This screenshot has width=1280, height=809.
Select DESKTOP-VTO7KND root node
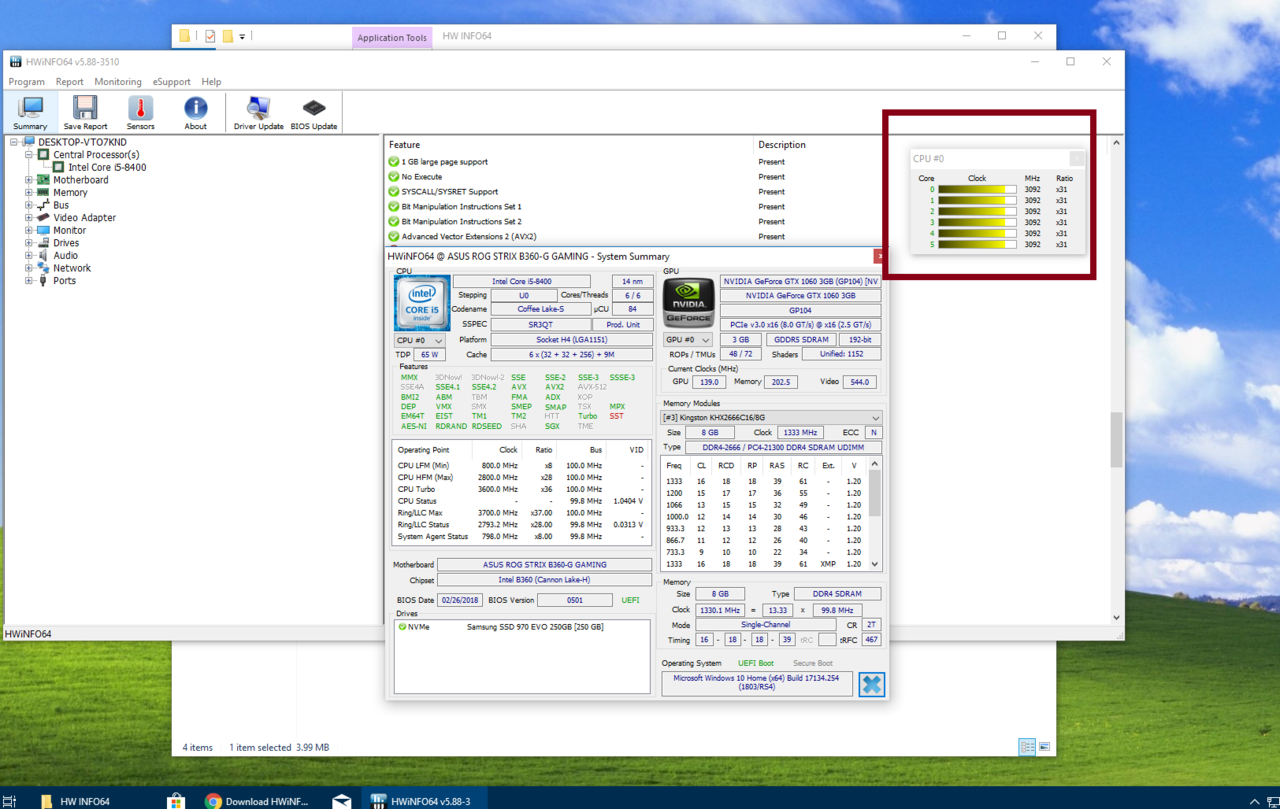[x=82, y=142]
